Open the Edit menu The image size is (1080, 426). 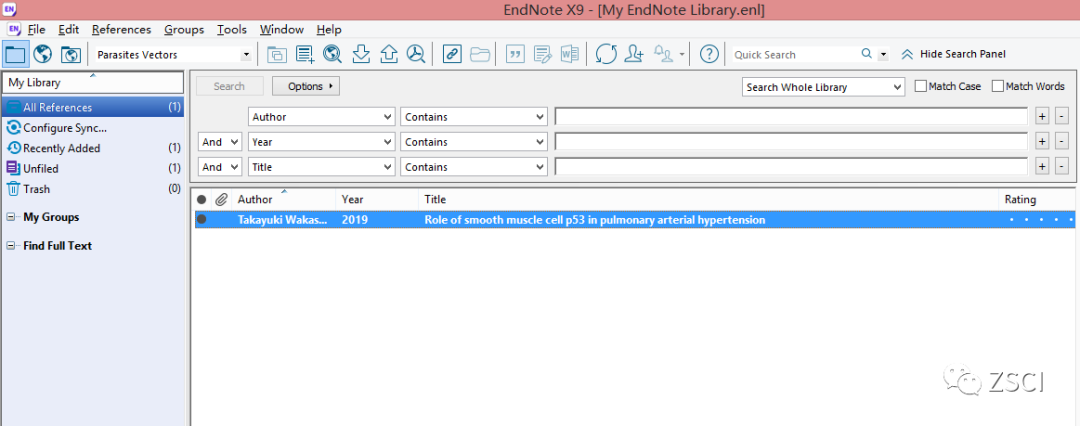pyautogui.click(x=69, y=30)
